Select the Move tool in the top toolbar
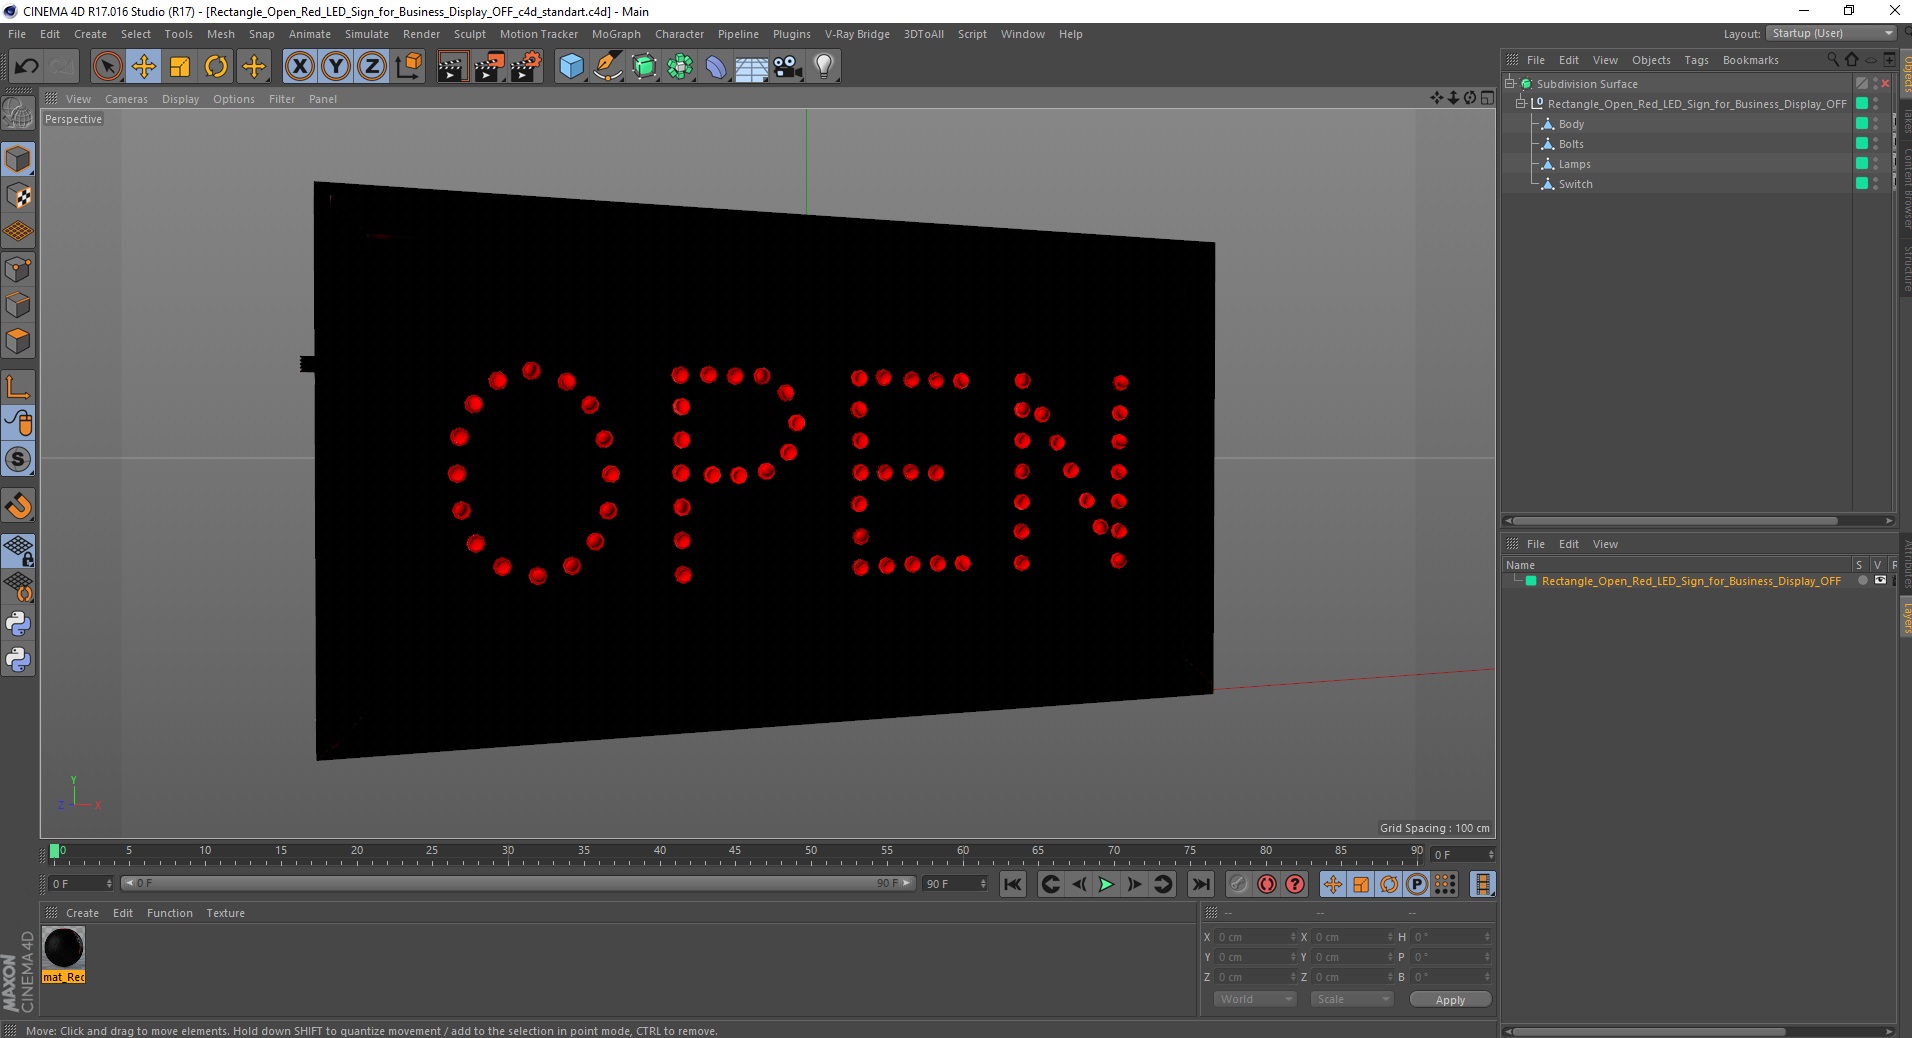Image resolution: width=1912 pixels, height=1038 pixels. [x=144, y=67]
